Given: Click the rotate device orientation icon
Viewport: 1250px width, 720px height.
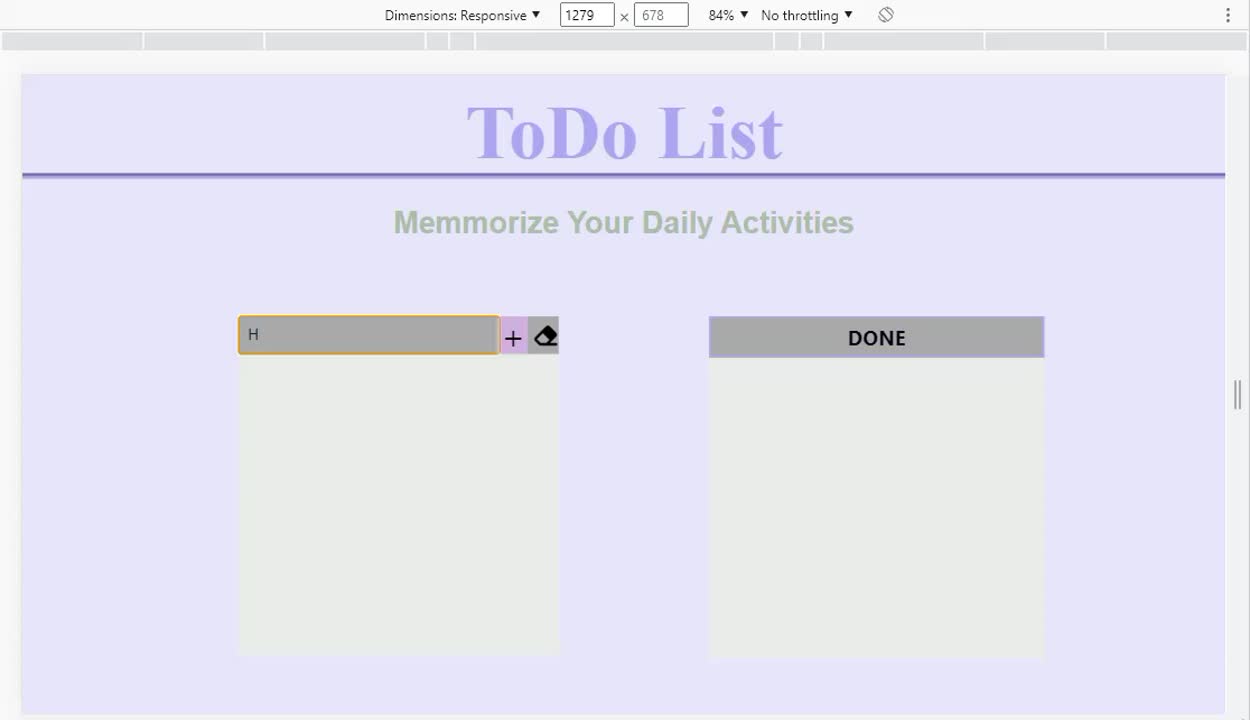Looking at the screenshot, I should [x=885, y=15].
